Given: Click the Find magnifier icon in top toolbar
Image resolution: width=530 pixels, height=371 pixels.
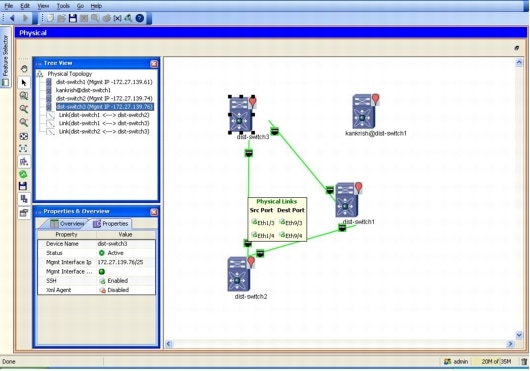Looking at the screenshot, I should pyautogui.click(x=95, y=18).
